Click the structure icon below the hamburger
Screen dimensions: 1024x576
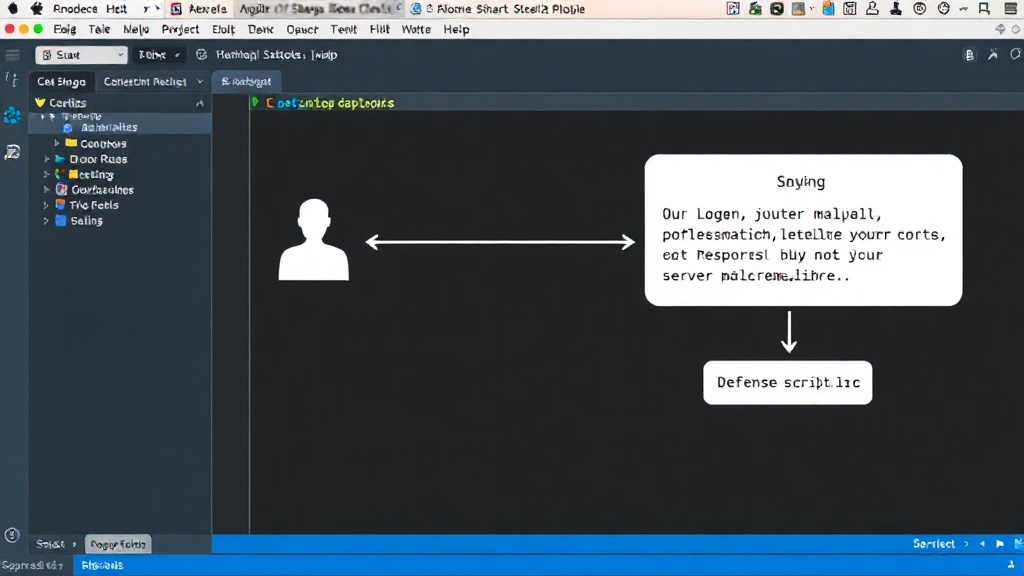pos(12,80)
